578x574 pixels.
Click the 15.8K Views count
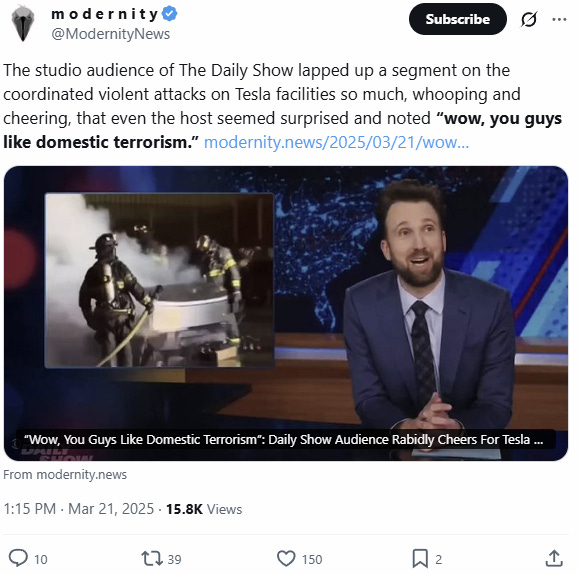click(204, 509)
